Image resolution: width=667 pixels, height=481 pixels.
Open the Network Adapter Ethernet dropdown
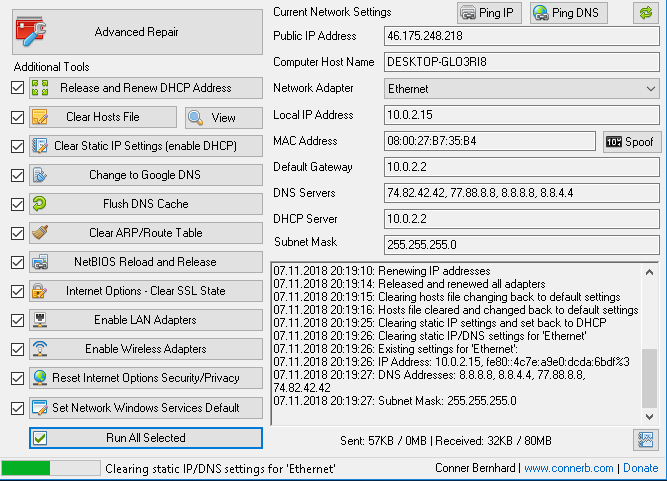pos(522,88)
